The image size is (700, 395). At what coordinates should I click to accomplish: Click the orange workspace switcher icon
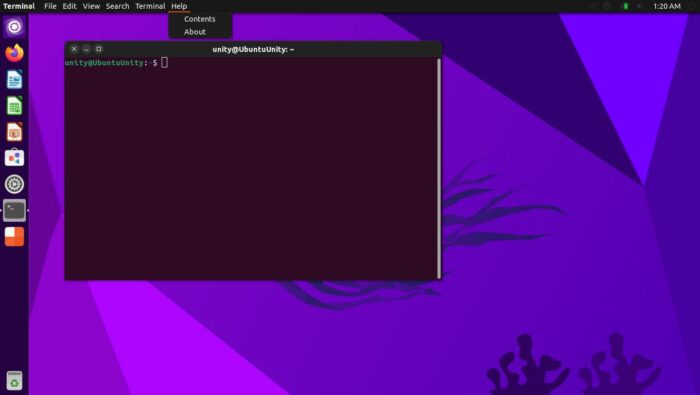coord(14,237)
